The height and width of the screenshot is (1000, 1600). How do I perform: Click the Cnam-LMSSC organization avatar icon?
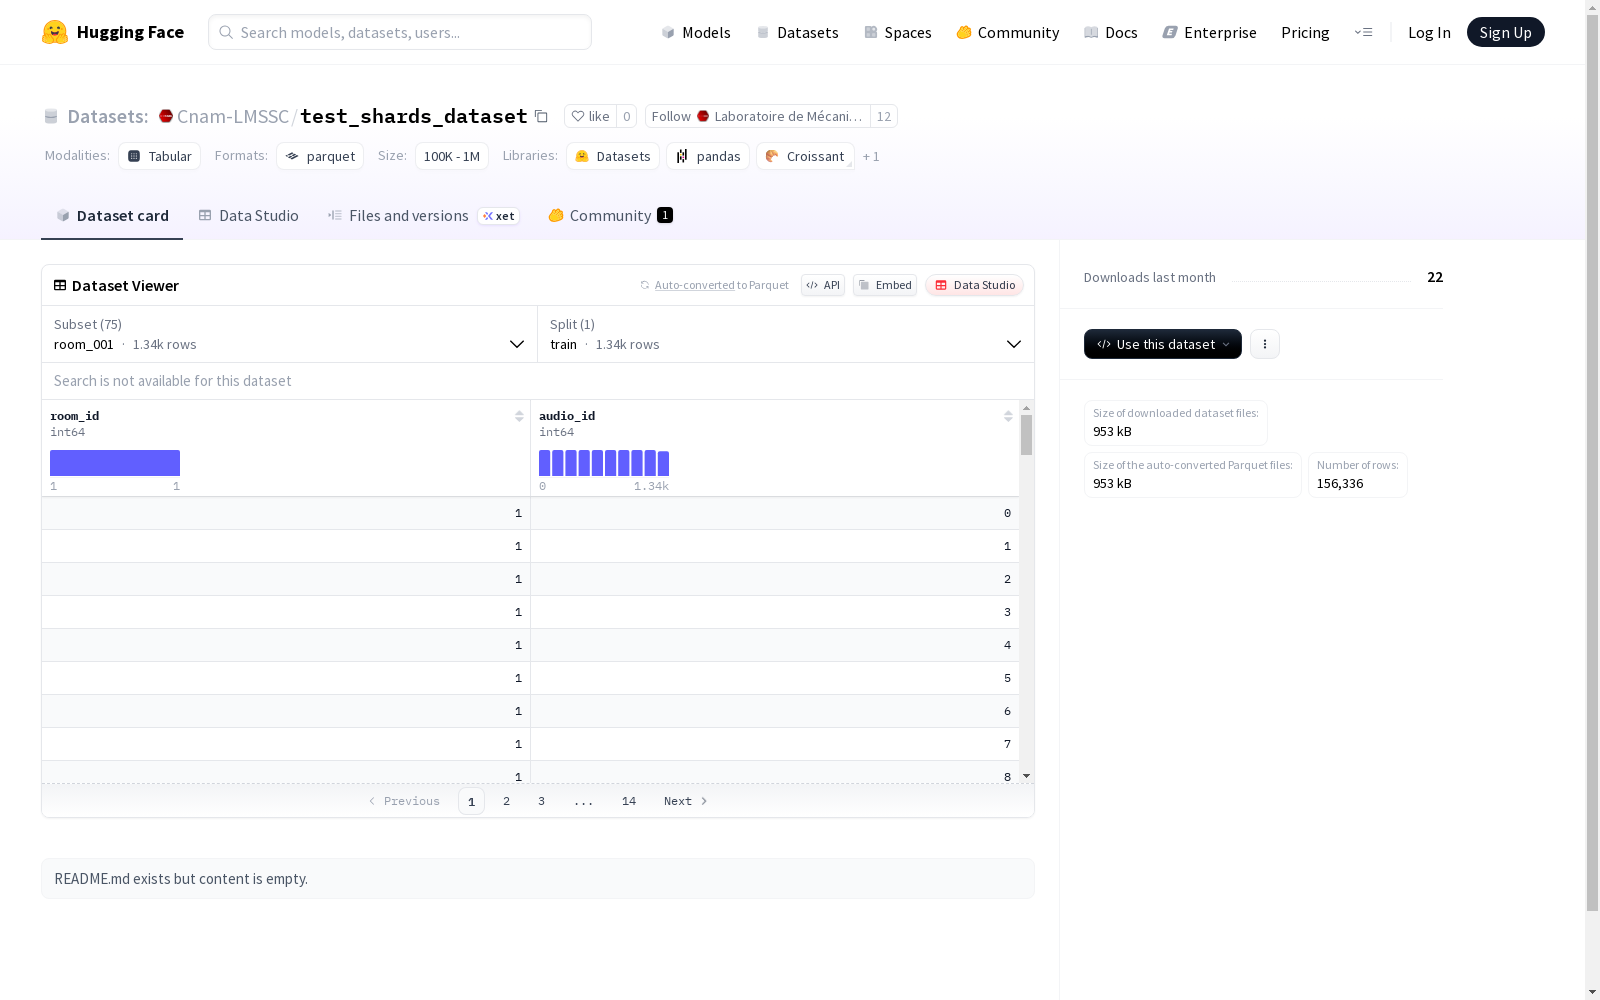(x=166, y=116)
